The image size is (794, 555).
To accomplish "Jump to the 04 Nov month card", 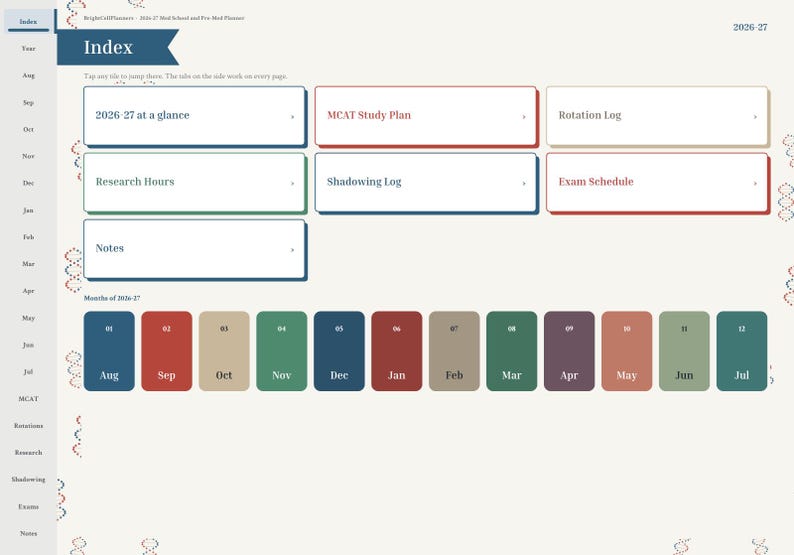I will click(282, 351).
